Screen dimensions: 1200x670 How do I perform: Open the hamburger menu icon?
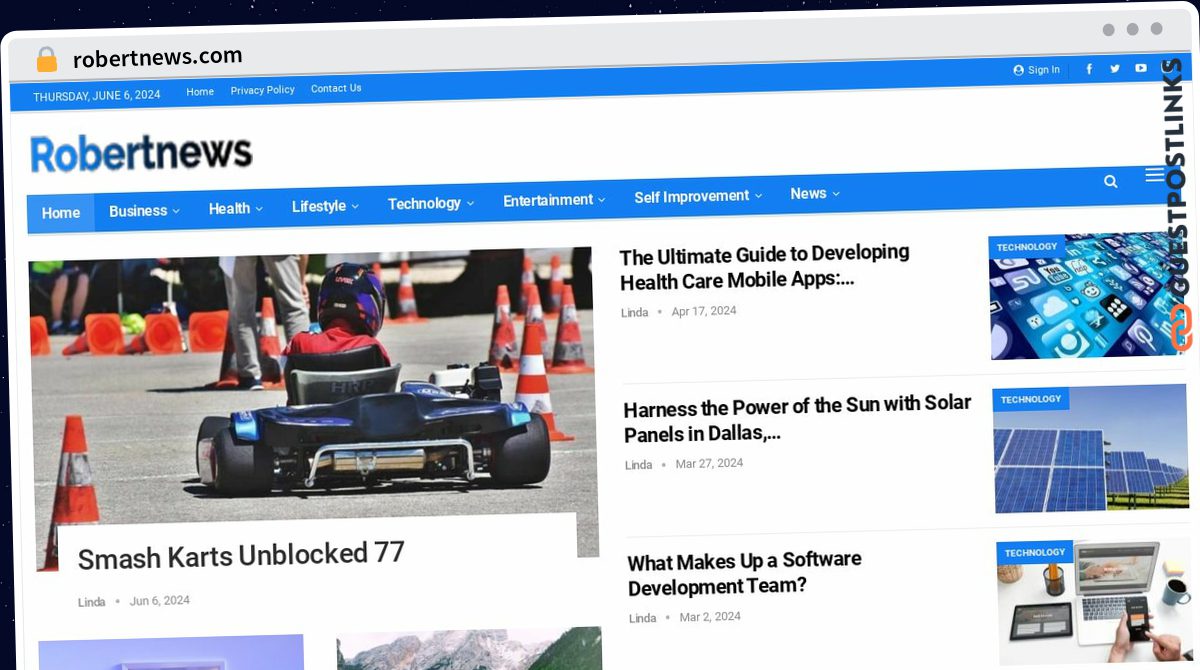(x=1154, y=175)
